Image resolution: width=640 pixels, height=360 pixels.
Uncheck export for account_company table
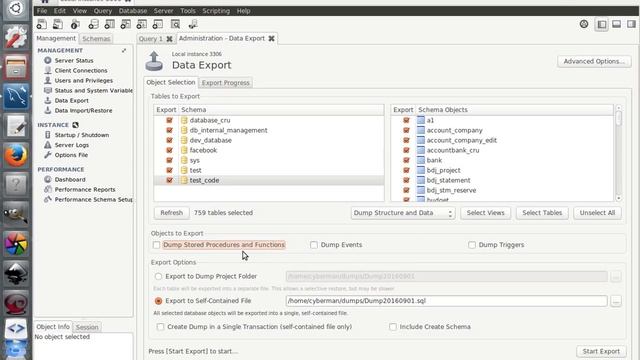(x=406, y=130)
